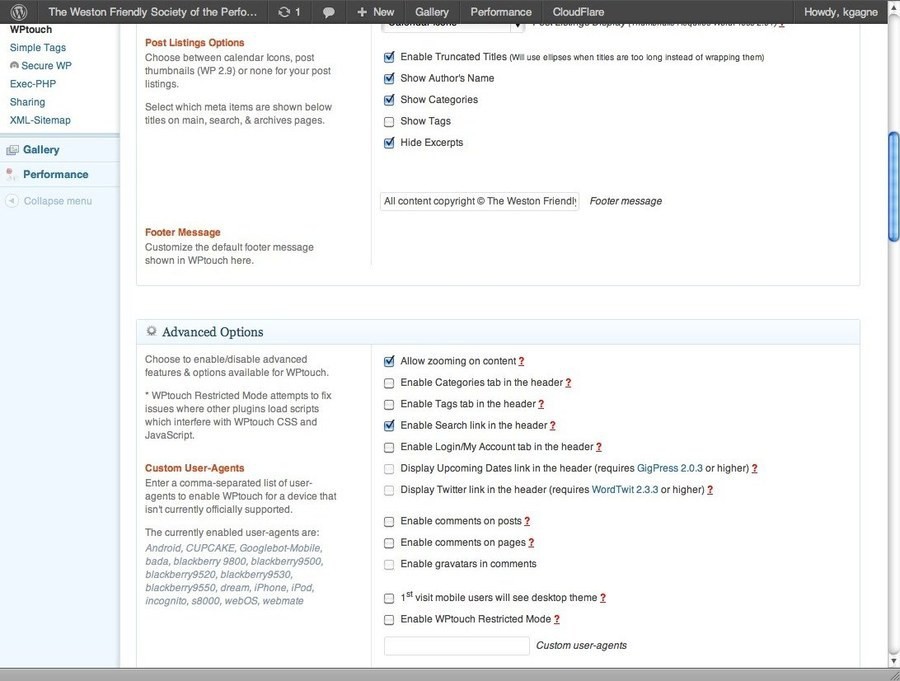Viewport: 900px width, 681px height.
Task: Collapse the Advanced Options section header
Action: click(x=212, y=332)
